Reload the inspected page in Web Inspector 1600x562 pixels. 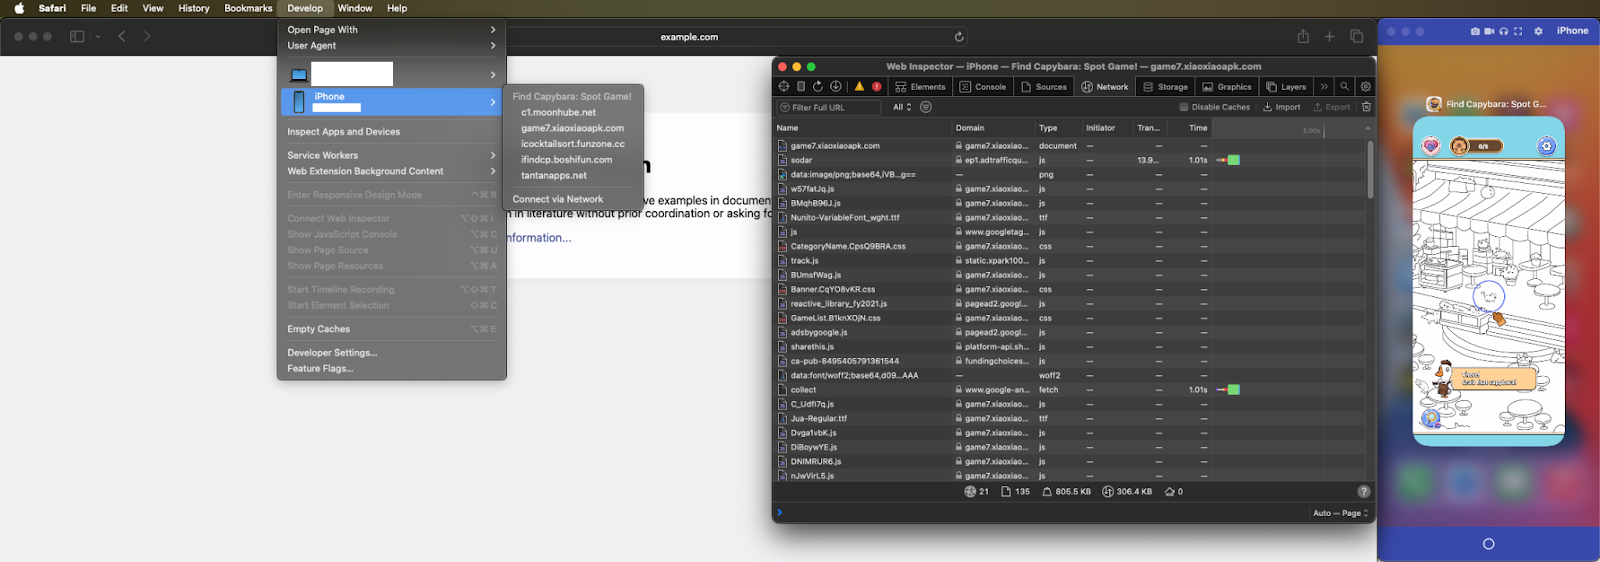[x=818, y=87]
